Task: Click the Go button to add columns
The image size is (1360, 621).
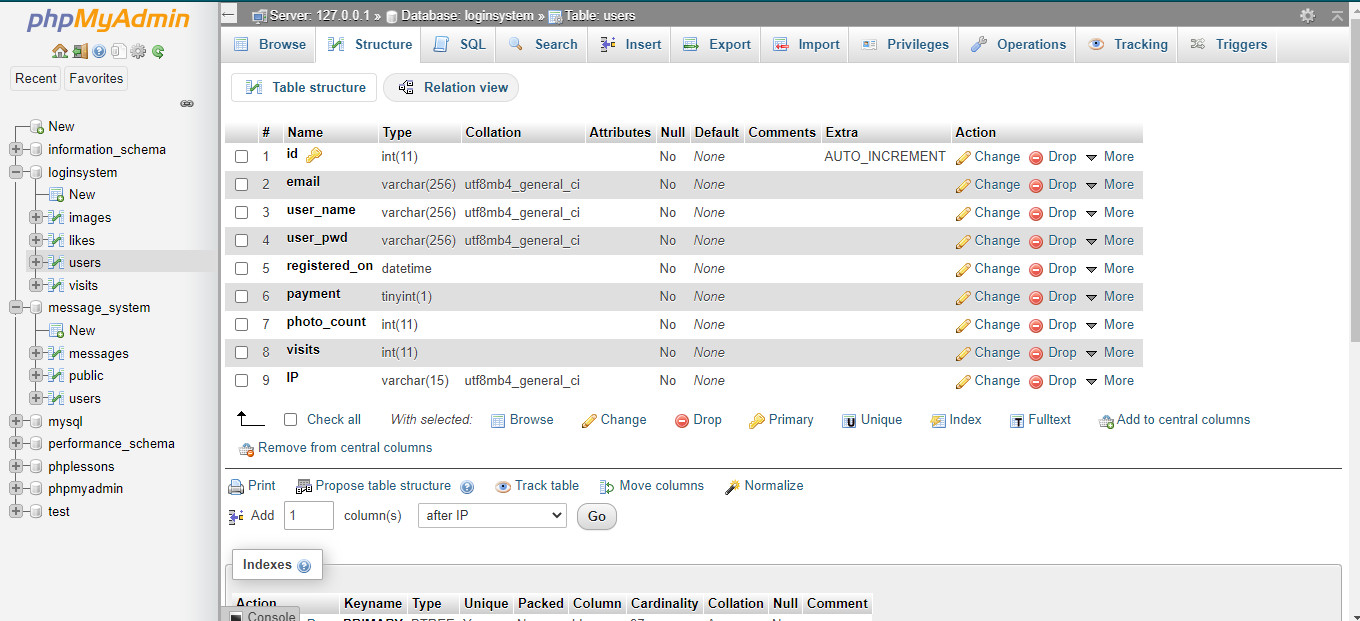Action: (596, 516)
